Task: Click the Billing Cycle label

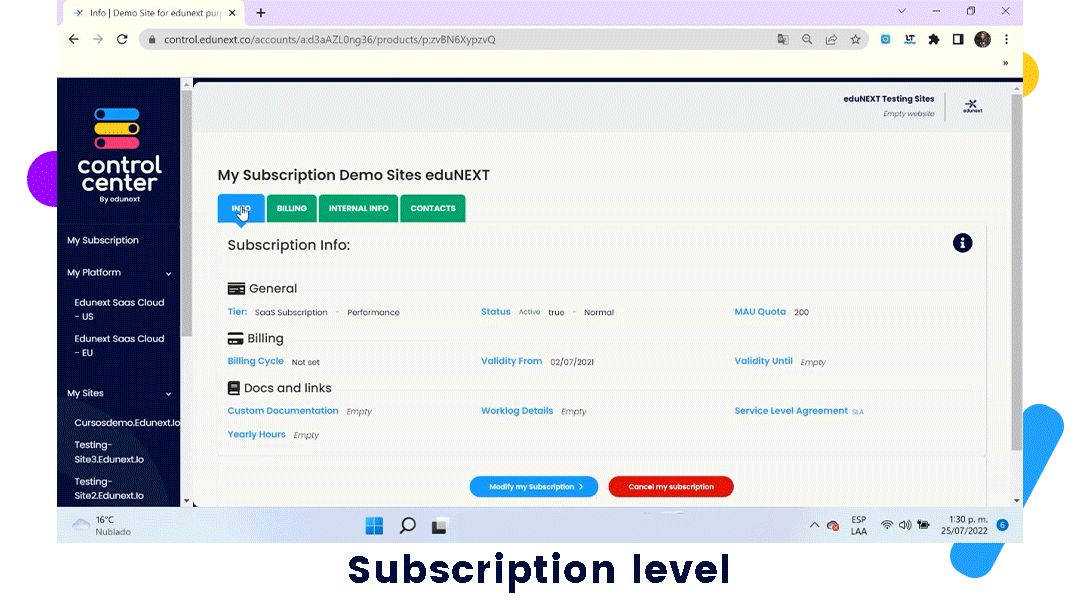Action: [x=256, y=361]
